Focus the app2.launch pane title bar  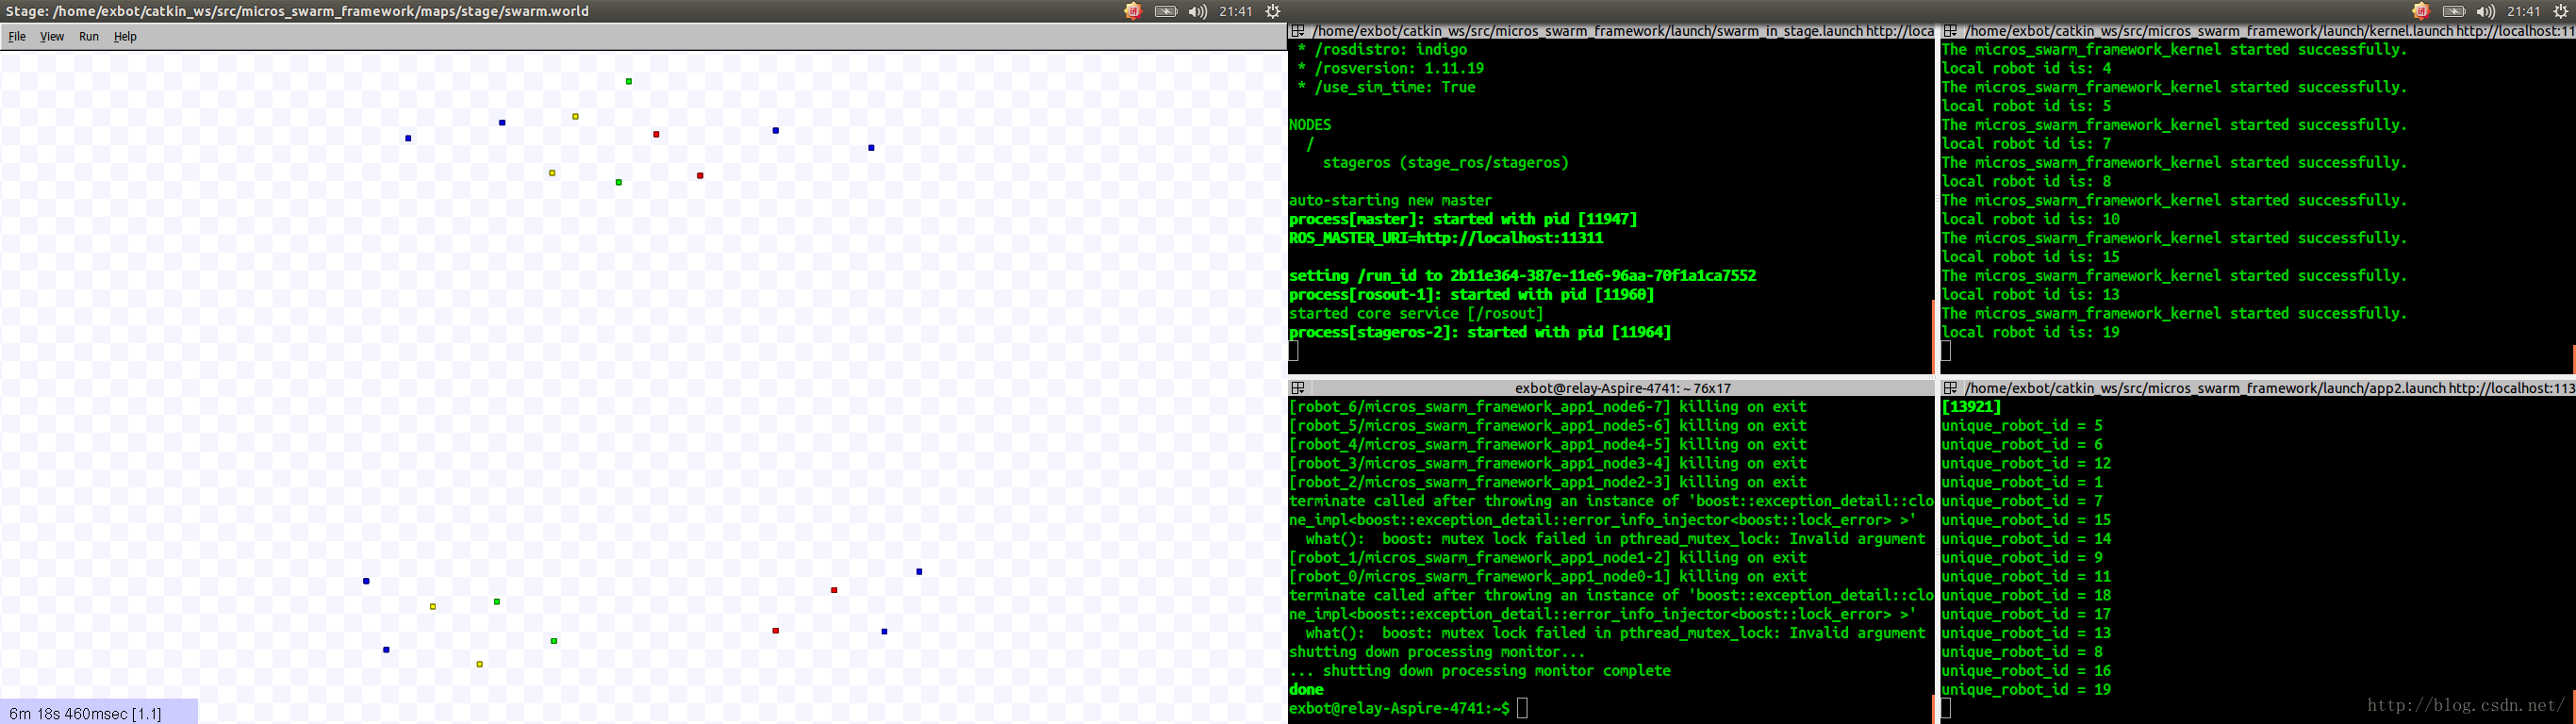click(x=2258, y=388)
